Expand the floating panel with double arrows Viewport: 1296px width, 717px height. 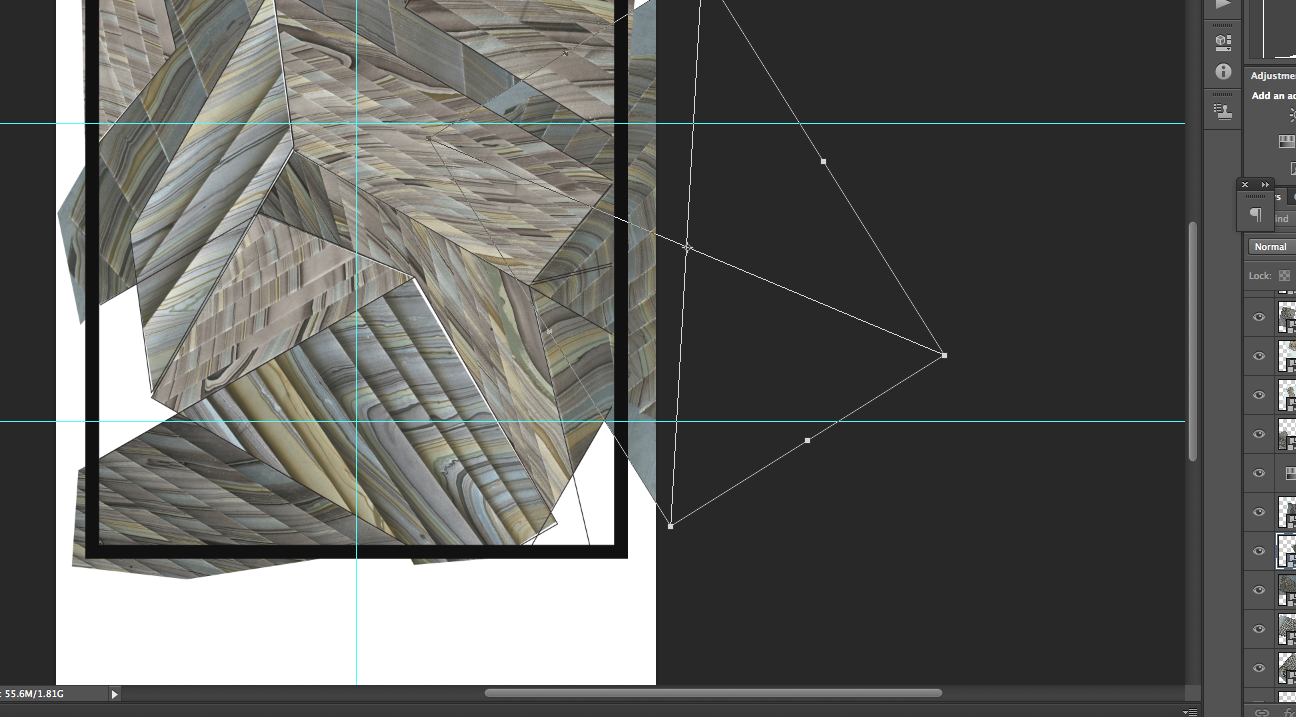pos(1265,185)
